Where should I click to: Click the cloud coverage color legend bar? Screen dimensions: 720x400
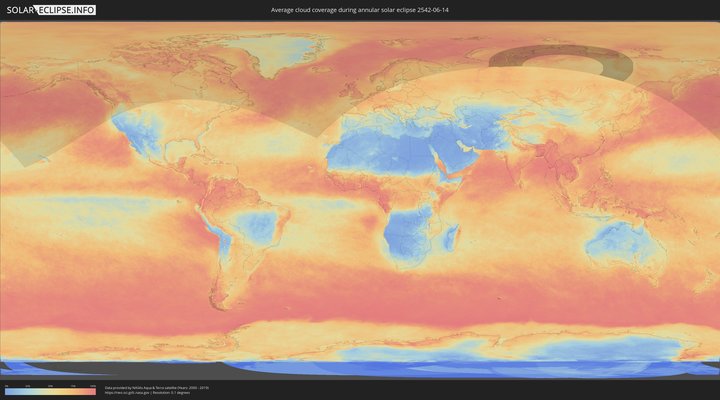(x=50, y=391)
